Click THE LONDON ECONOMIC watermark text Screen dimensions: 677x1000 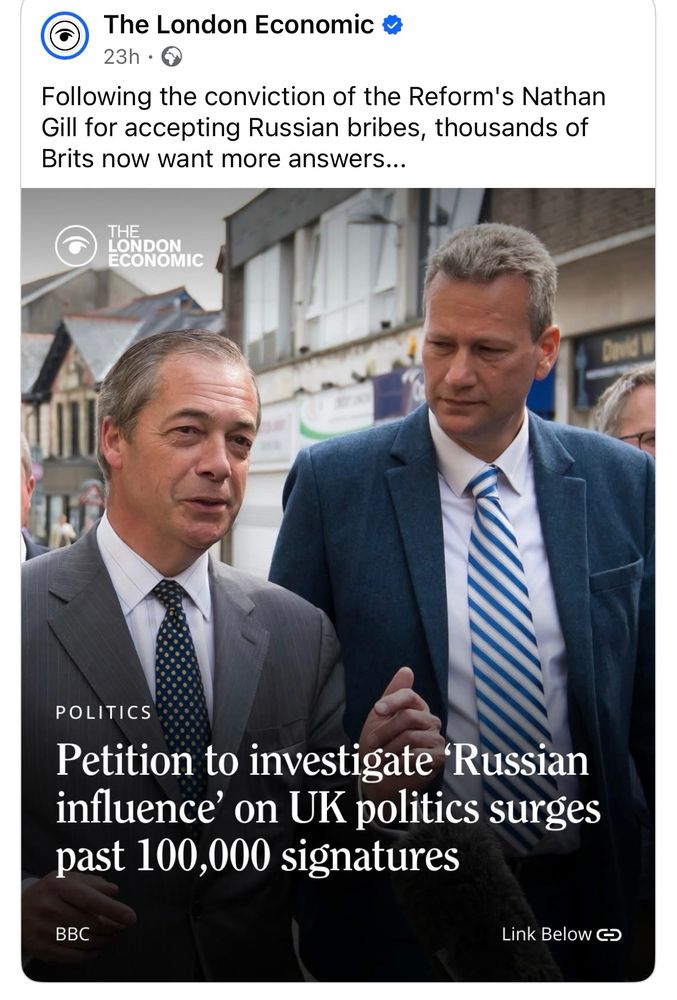click(x=155, y=246)
